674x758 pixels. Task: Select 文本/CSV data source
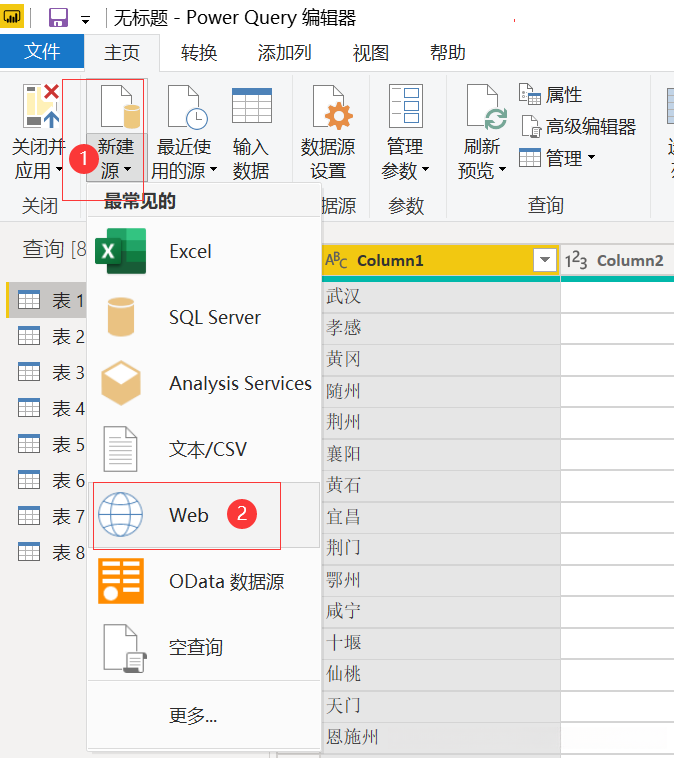[x=204, y=449]
